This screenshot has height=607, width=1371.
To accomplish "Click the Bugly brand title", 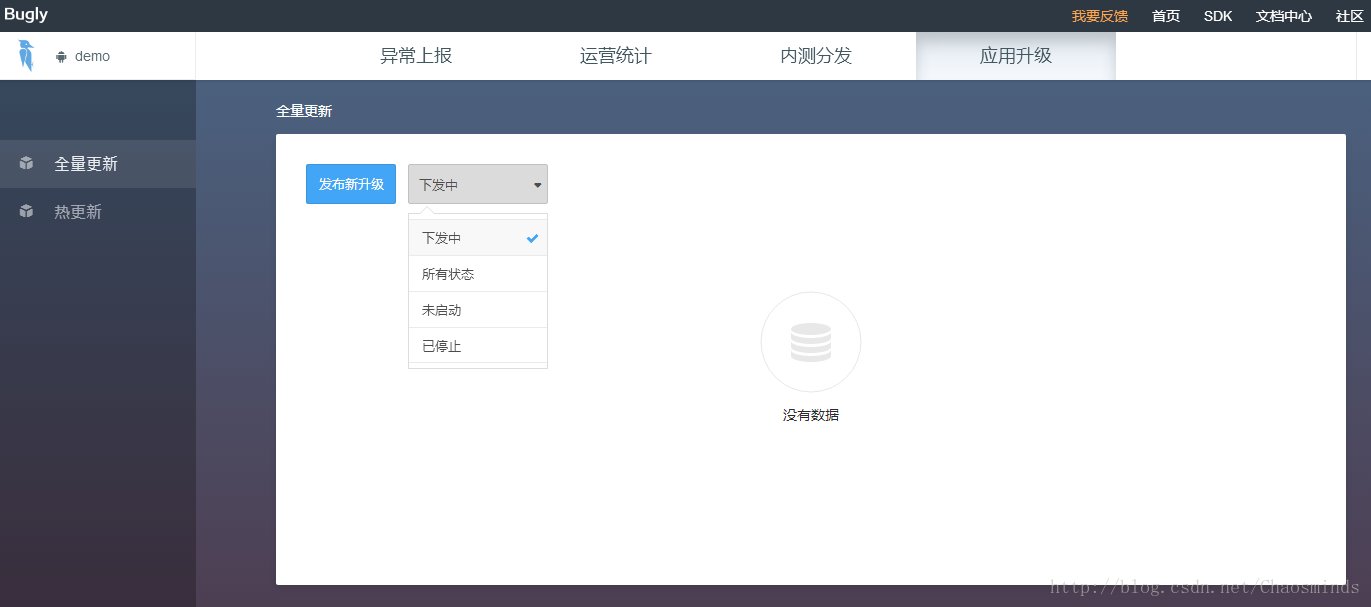I will click(26, 15).
